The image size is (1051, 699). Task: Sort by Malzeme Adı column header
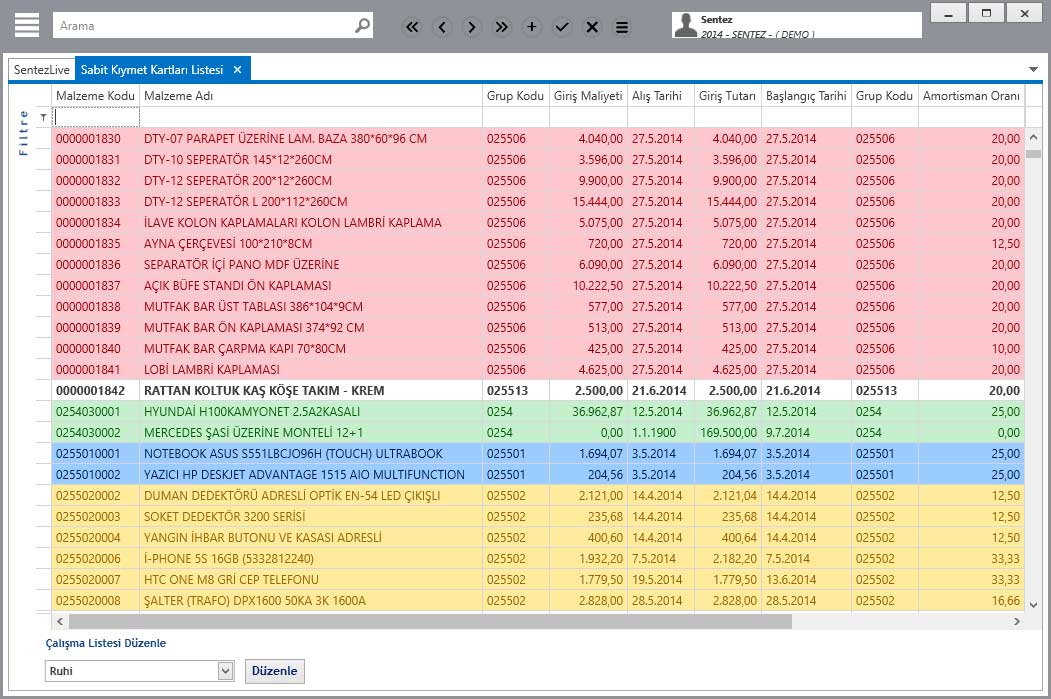311,96
